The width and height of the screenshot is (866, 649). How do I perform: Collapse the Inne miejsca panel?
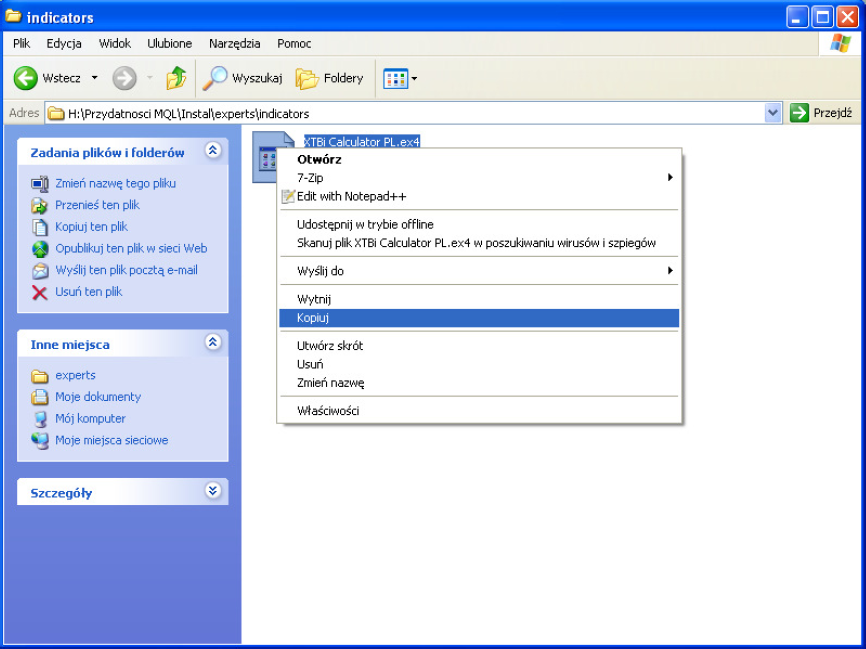[x=212, y=342]
